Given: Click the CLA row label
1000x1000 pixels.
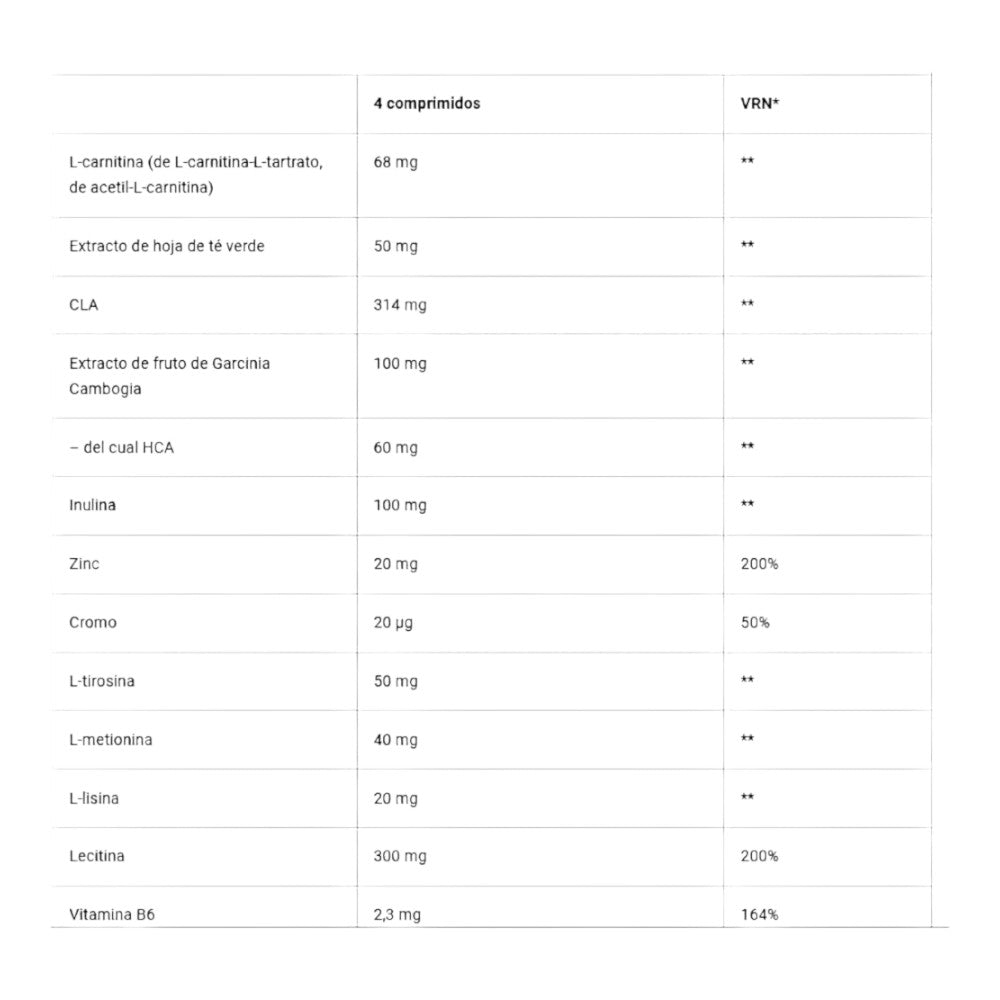Looking at the screenshot, I should click(x=84, y=305).
